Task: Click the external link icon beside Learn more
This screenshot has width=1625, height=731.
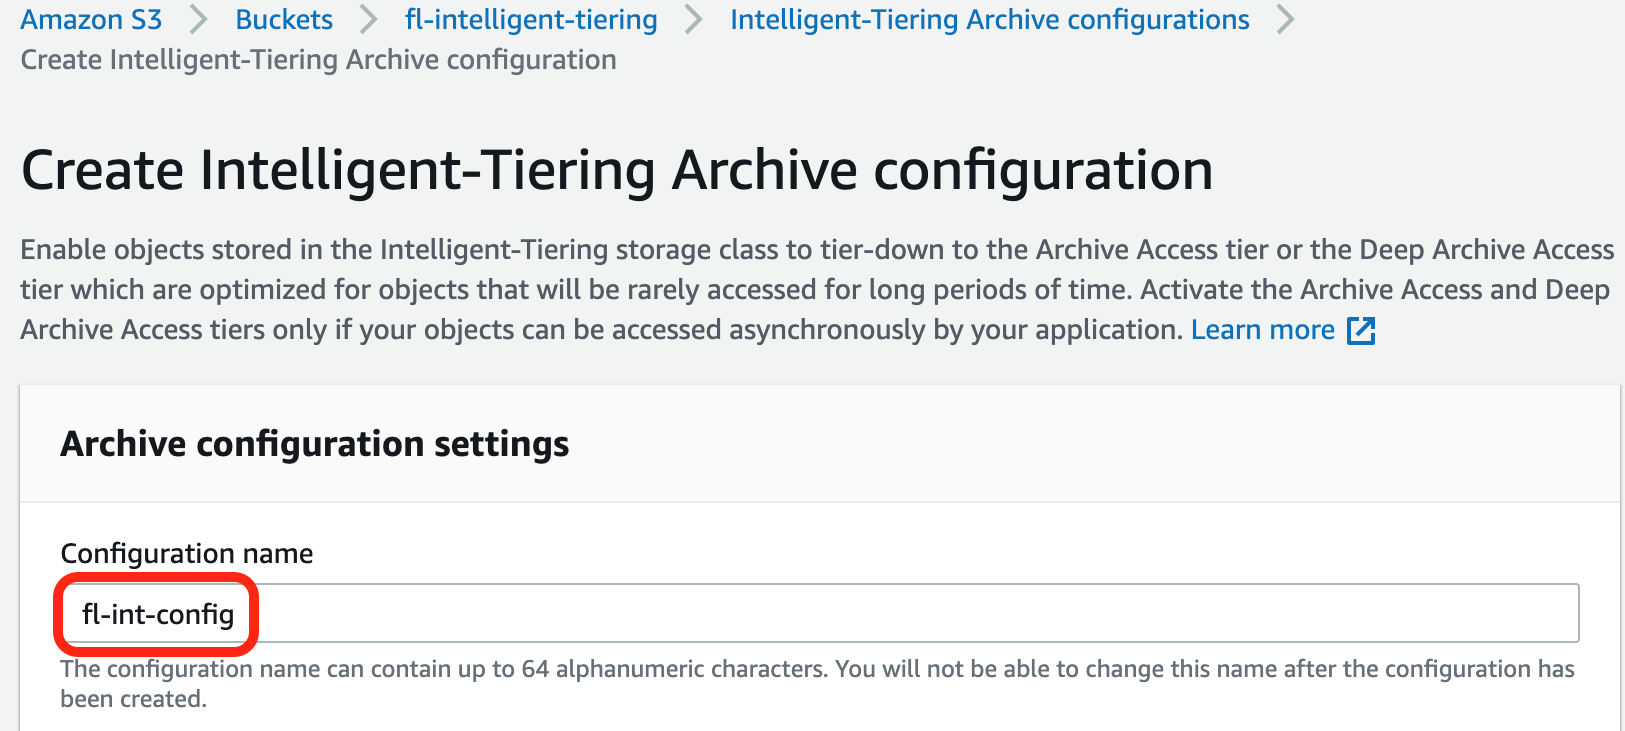Action: point(1361,331)
